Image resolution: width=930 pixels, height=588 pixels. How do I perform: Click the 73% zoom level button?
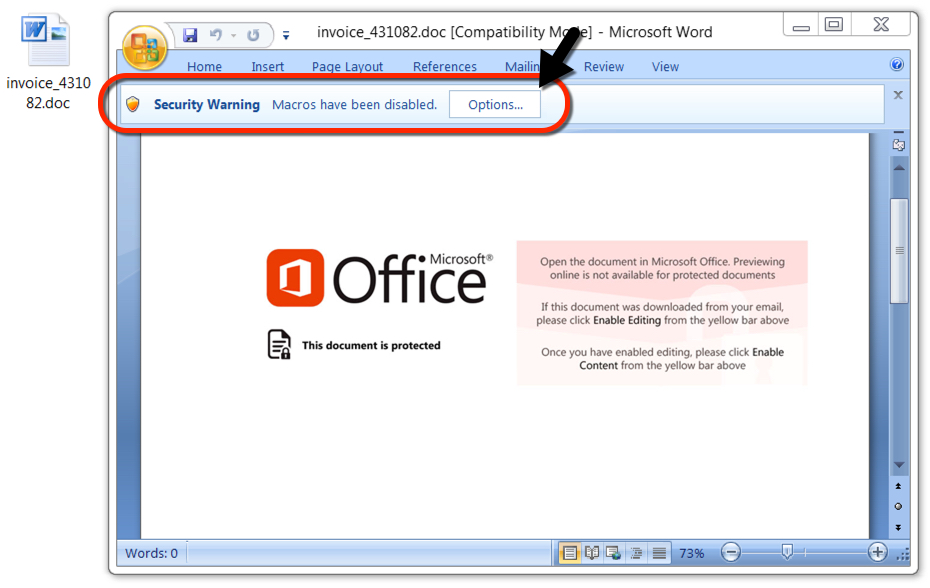692,554
